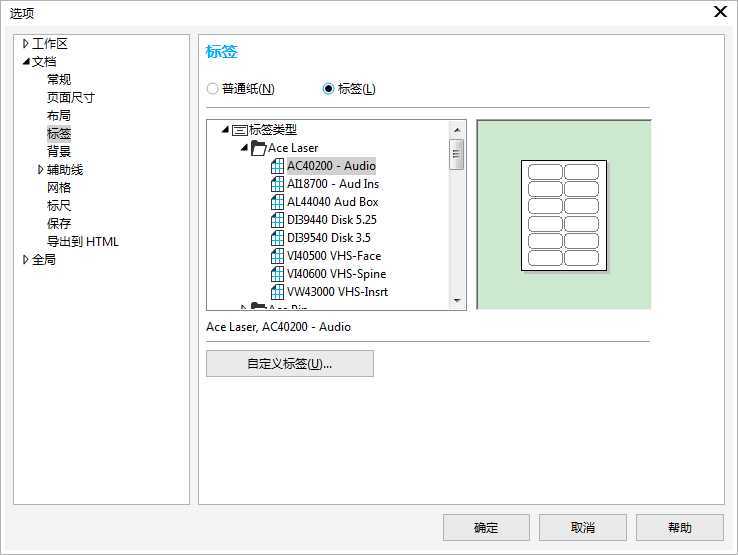This screenshot has height=555, width=738.
Task: Open the 导出到 HTML settings page
Action: (x=82, y=242)
